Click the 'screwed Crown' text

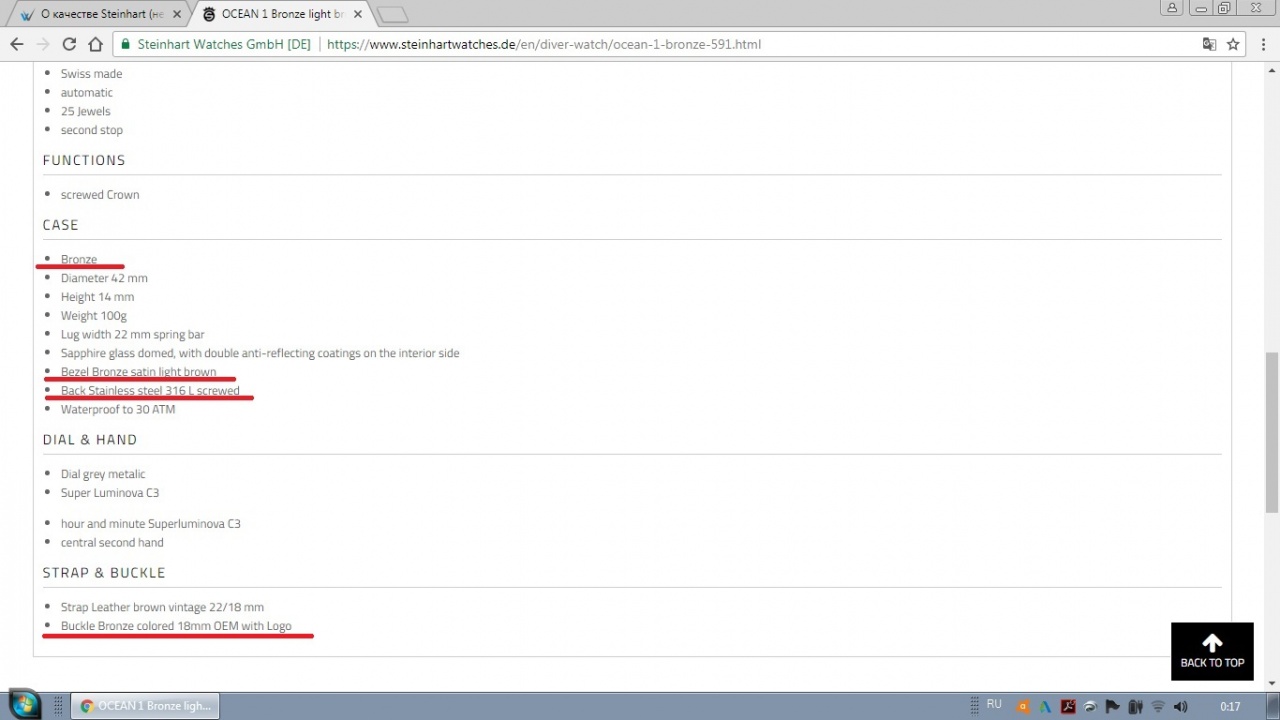point(100,195)
